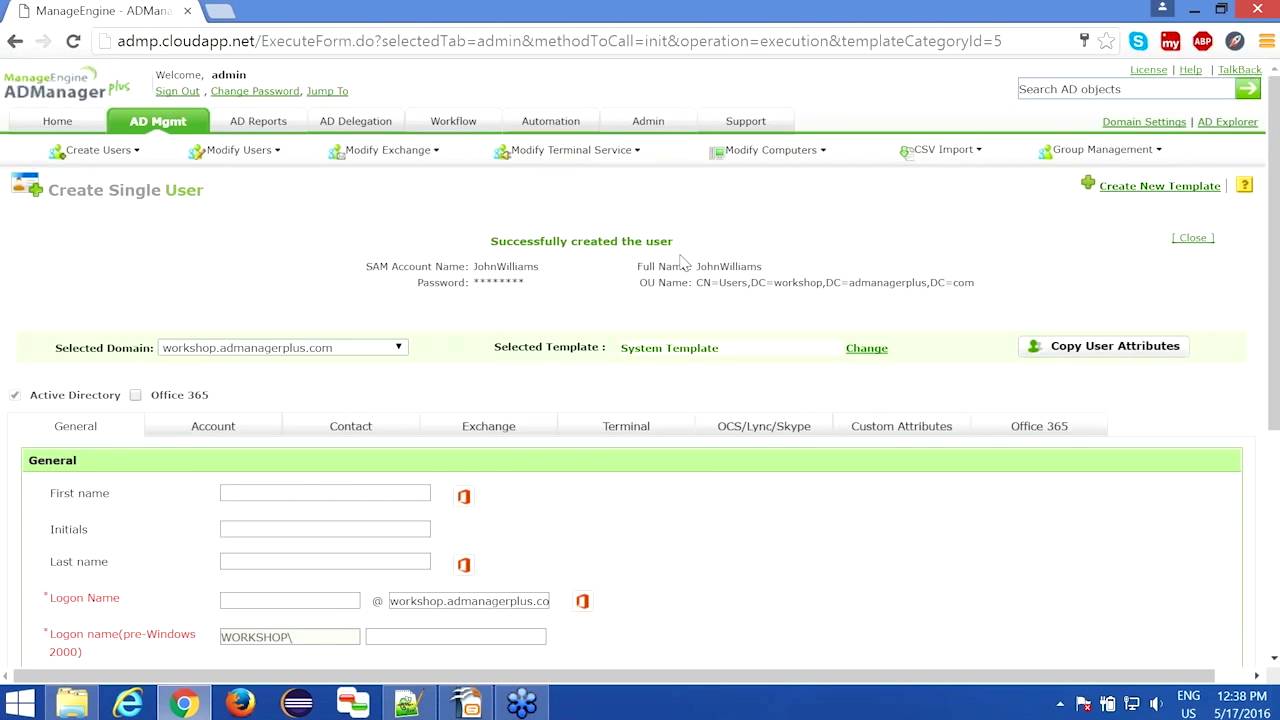Switch to the Terminal tab
Viewport: 1280px width, 720px height.
click(626, 426)
